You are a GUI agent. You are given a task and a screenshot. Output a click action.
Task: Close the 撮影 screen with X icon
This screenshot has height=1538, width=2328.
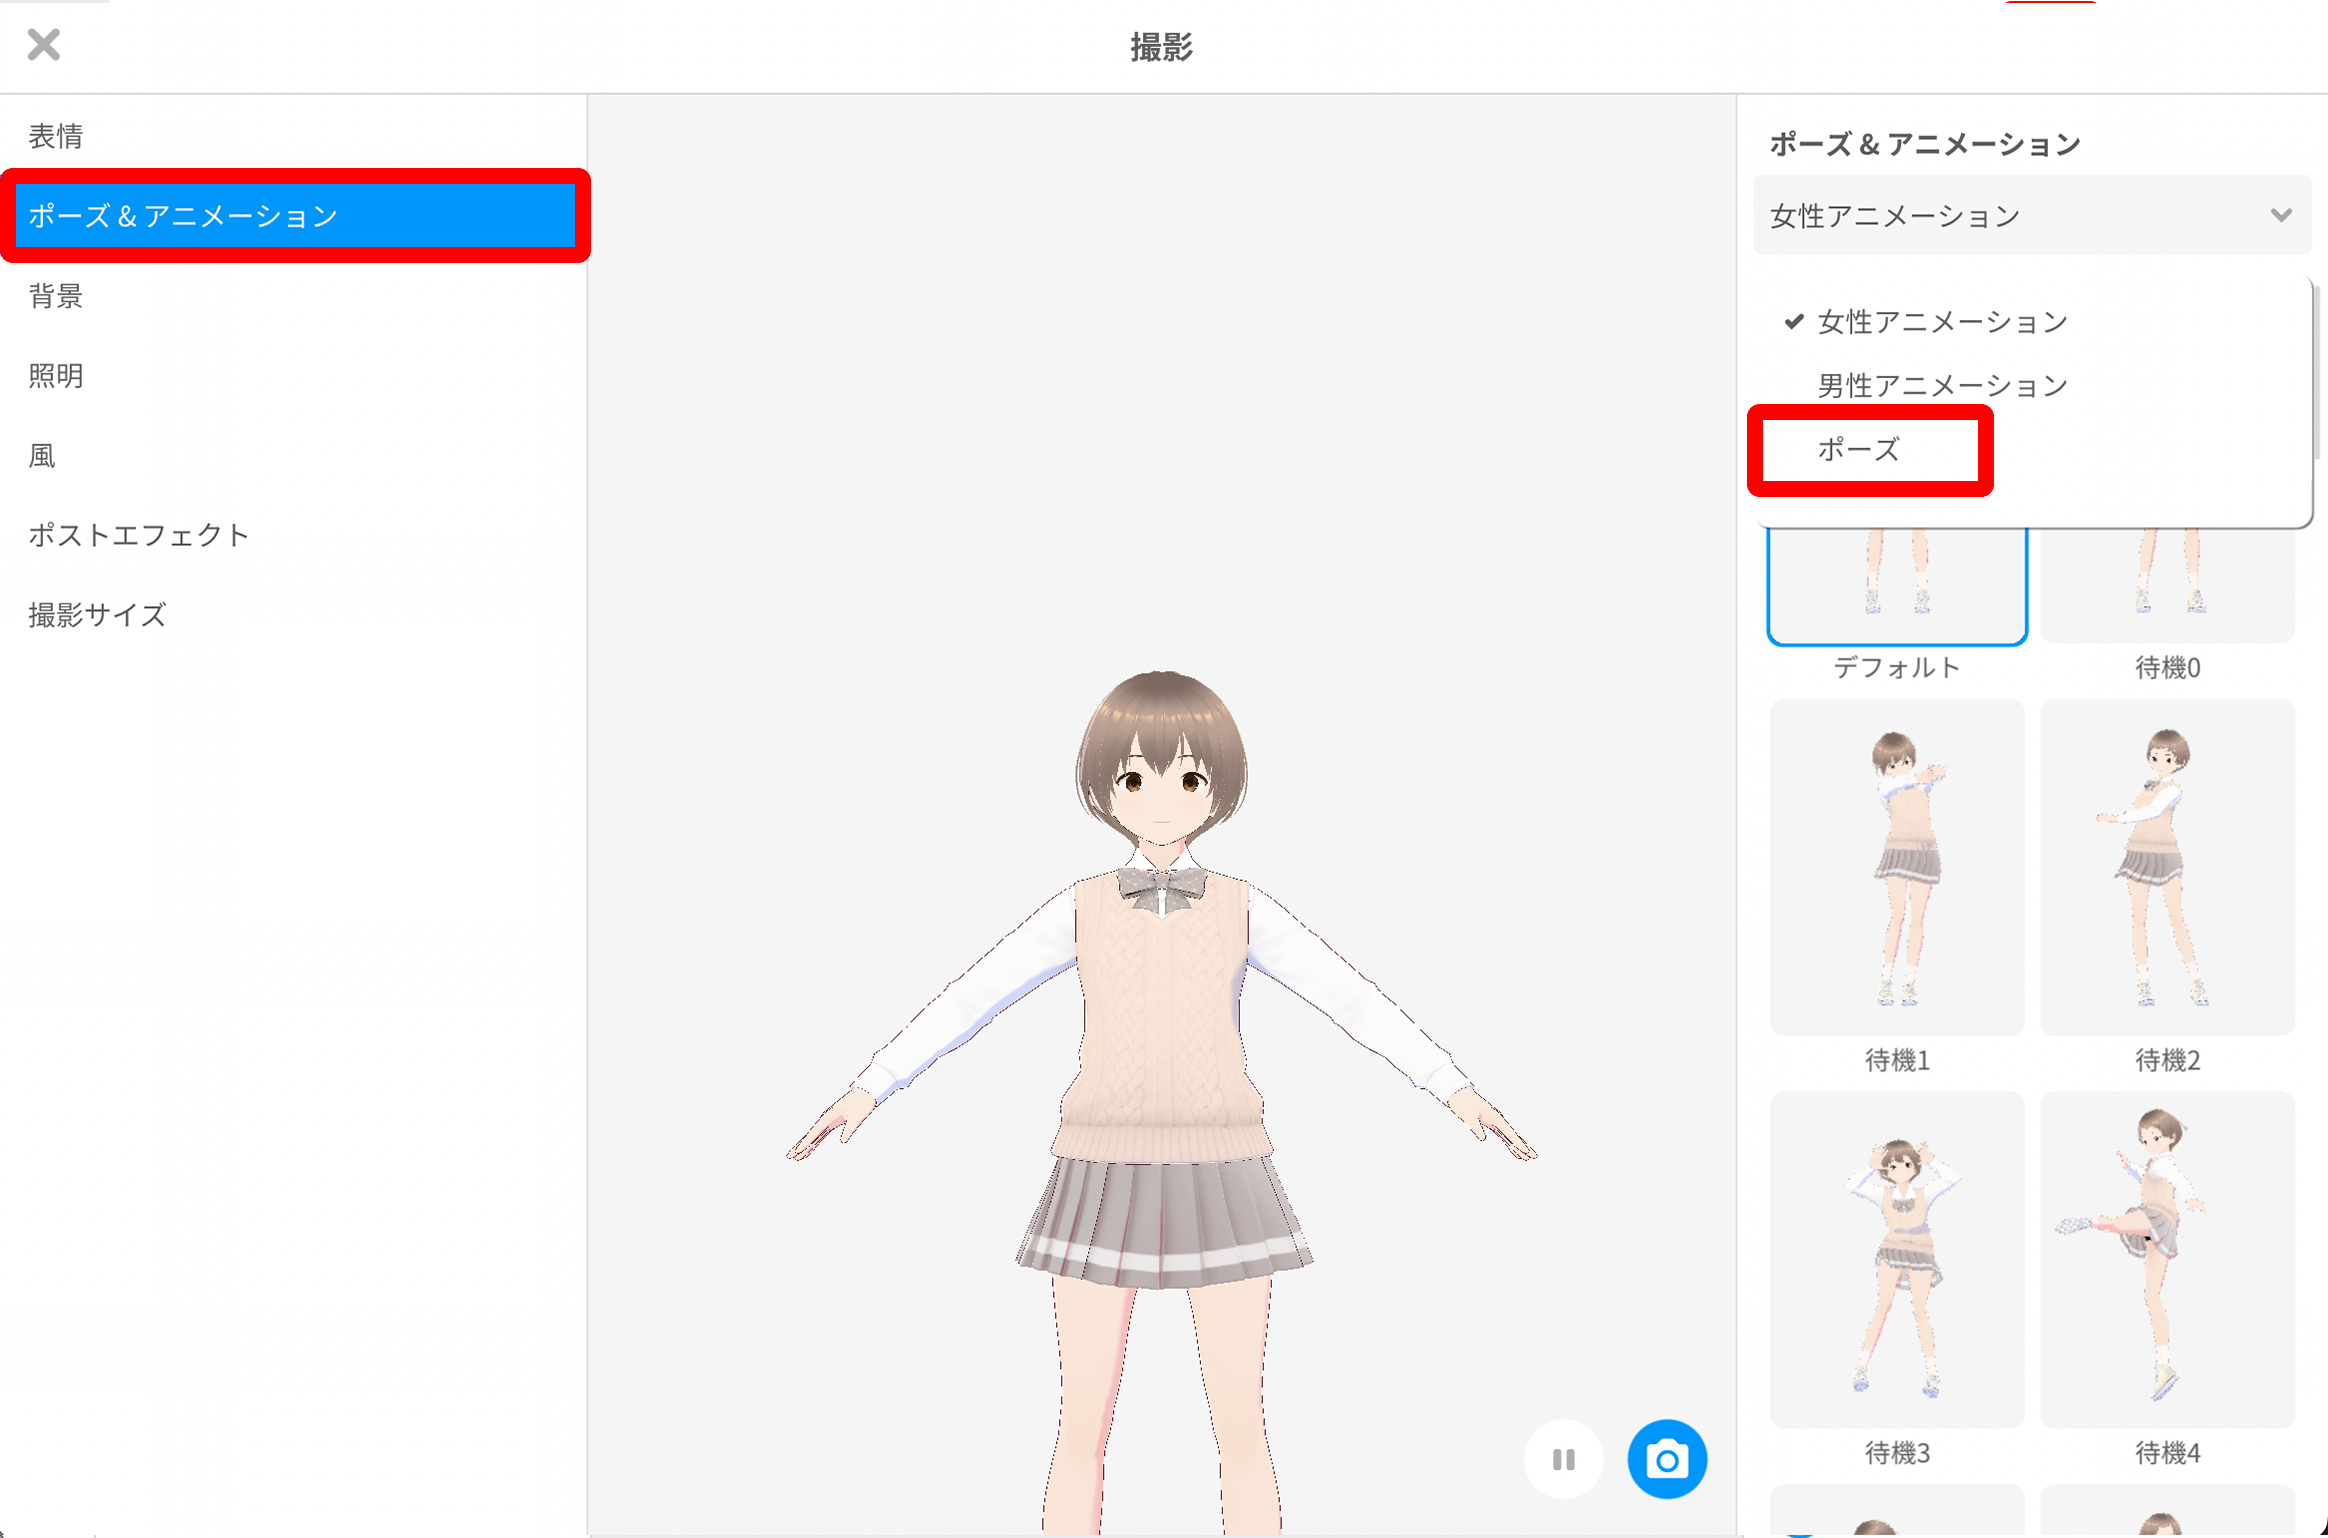(44, 45)
